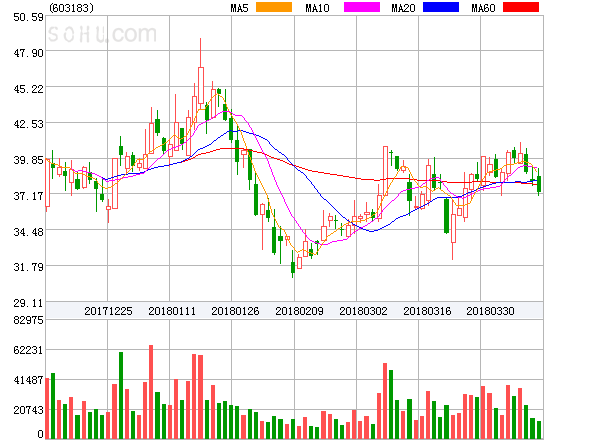This screenshot has height=440, width=600.
Task: Click the 47.90 price axis label
Action: pyautogui.click(x=29, y=53)
